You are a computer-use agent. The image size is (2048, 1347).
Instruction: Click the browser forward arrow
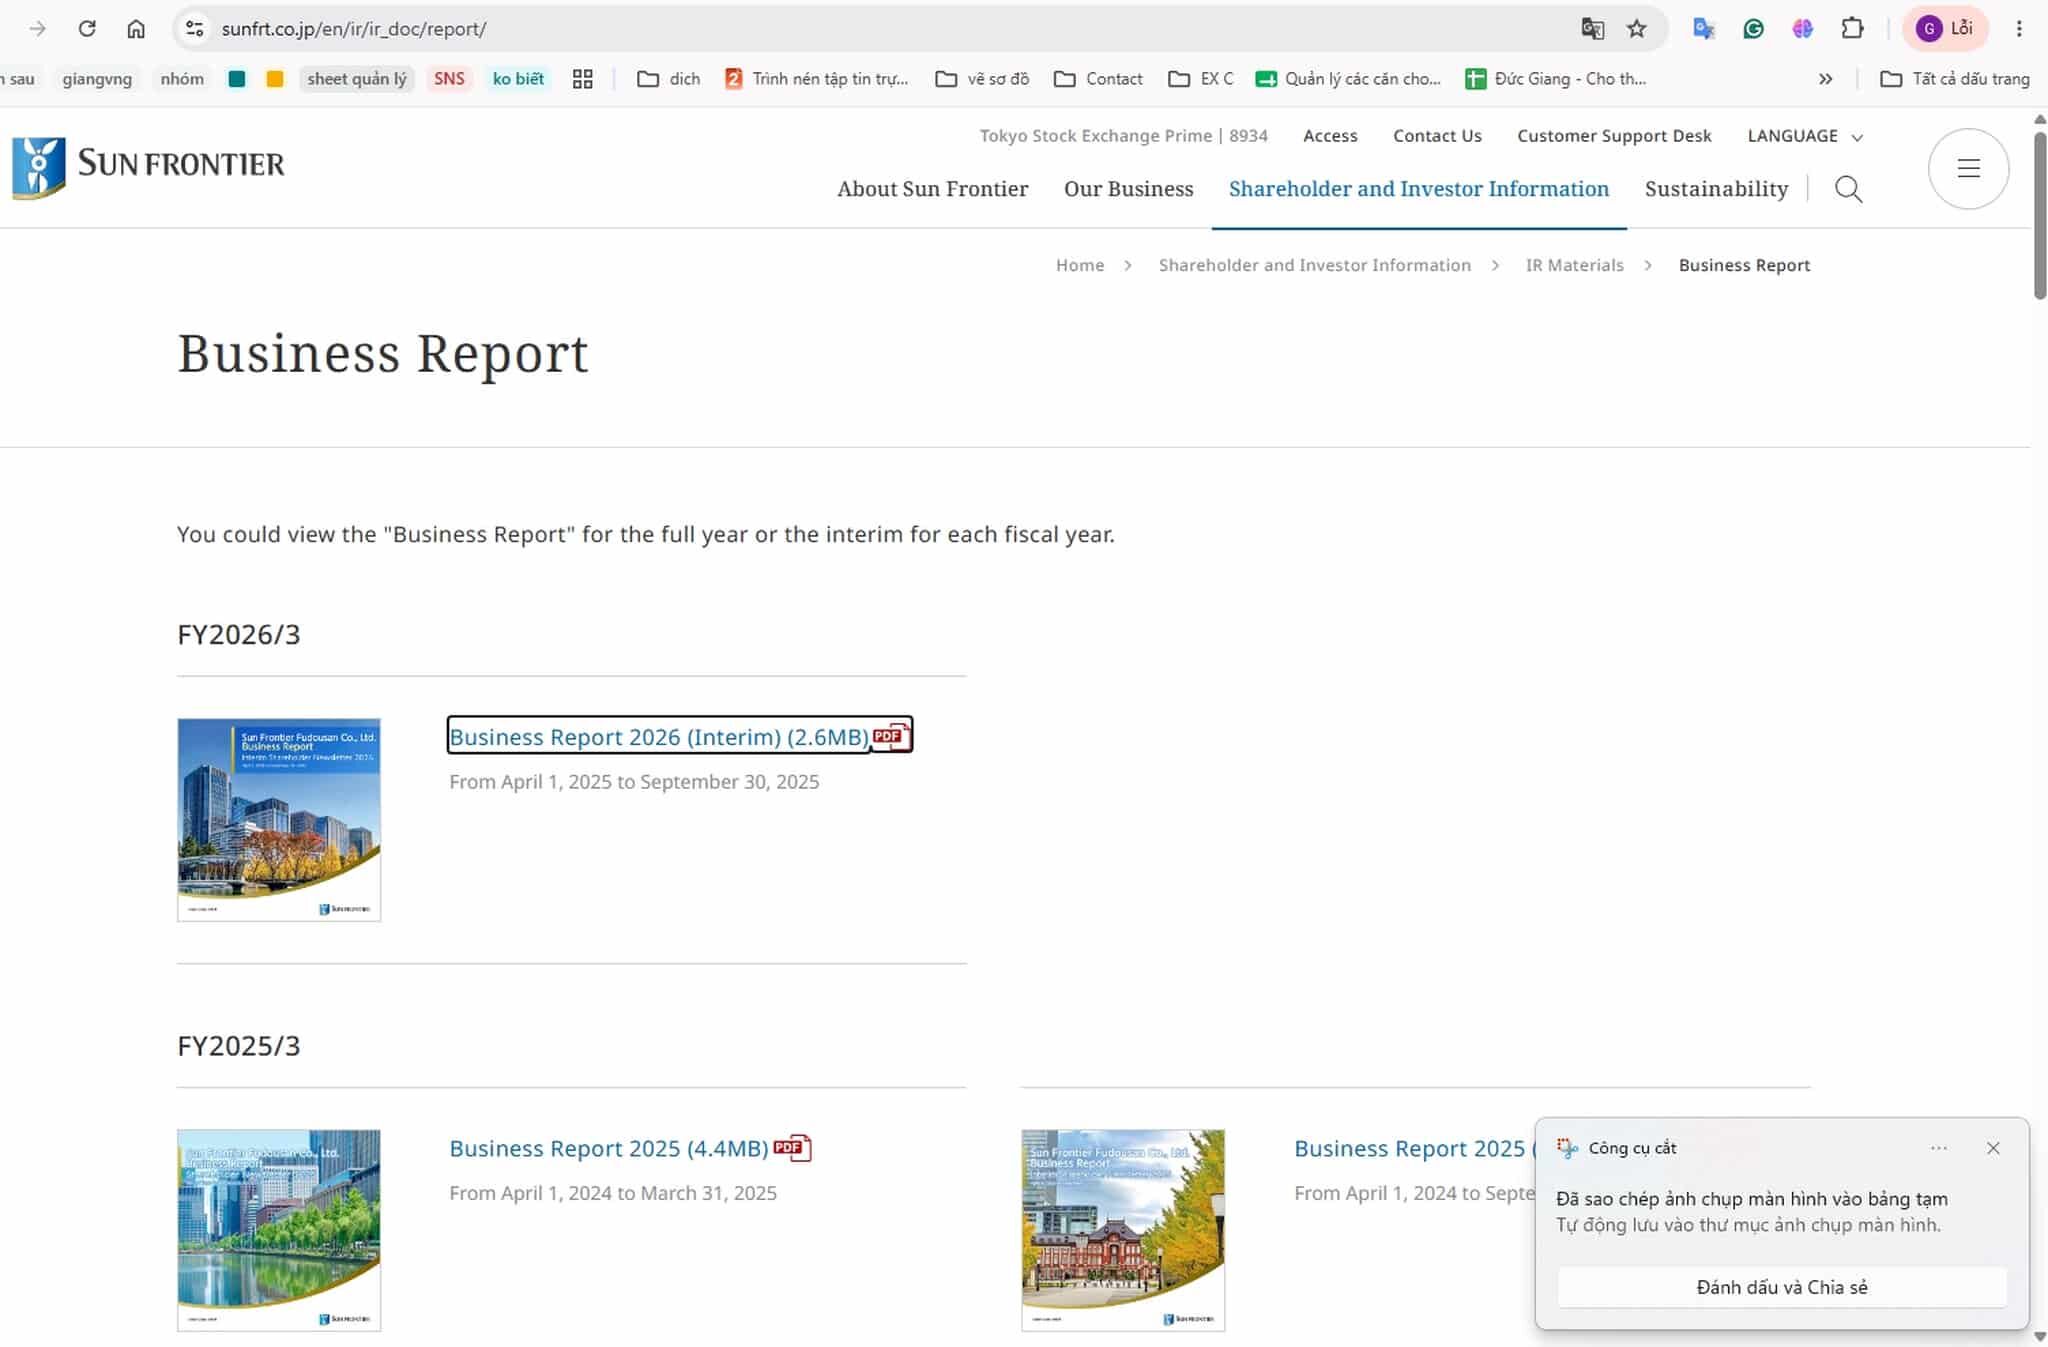38,29
